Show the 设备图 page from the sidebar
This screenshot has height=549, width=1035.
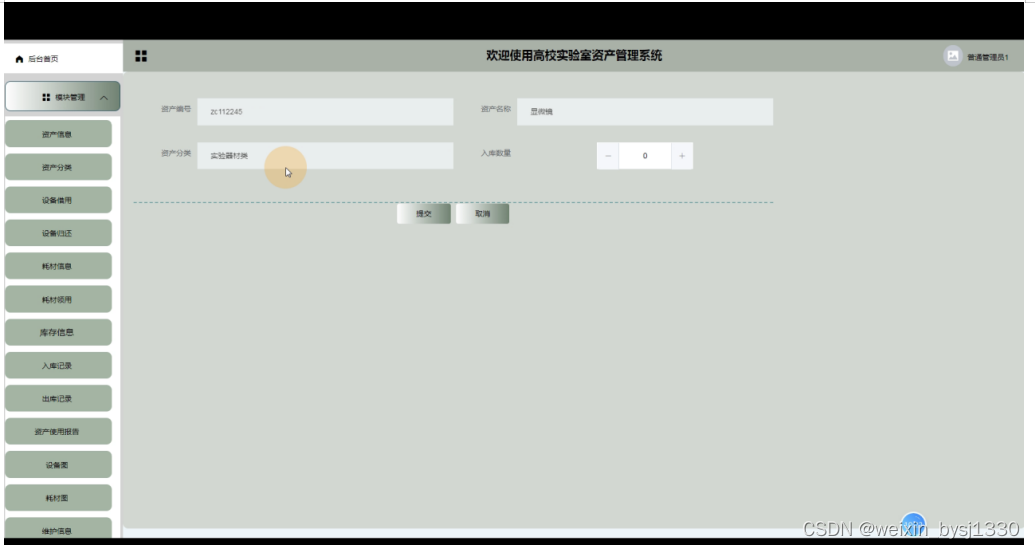pyautogui.click(x=58, y=465)
